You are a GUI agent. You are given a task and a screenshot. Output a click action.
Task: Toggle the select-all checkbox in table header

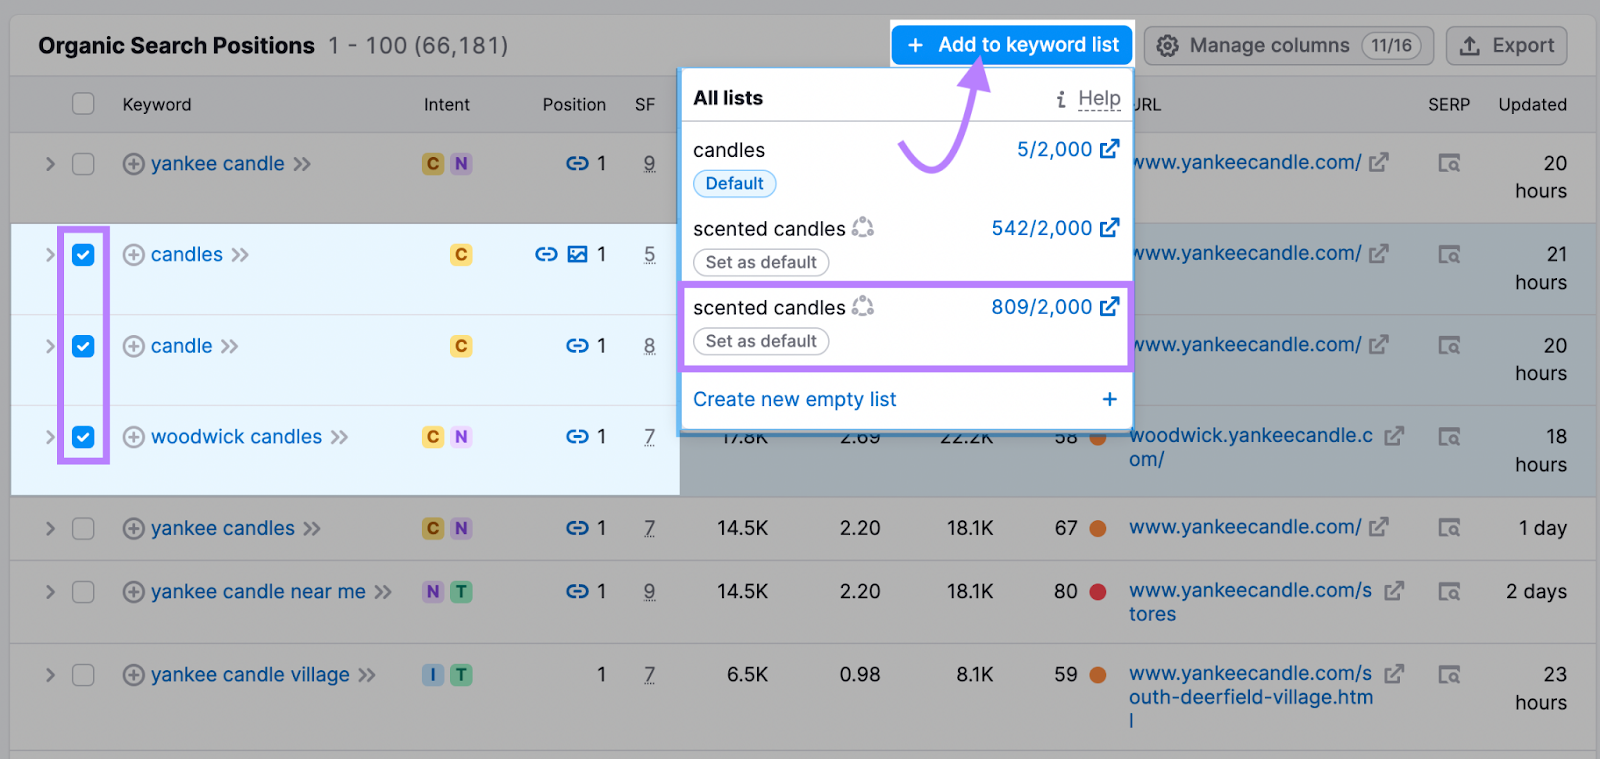point(83,104)
